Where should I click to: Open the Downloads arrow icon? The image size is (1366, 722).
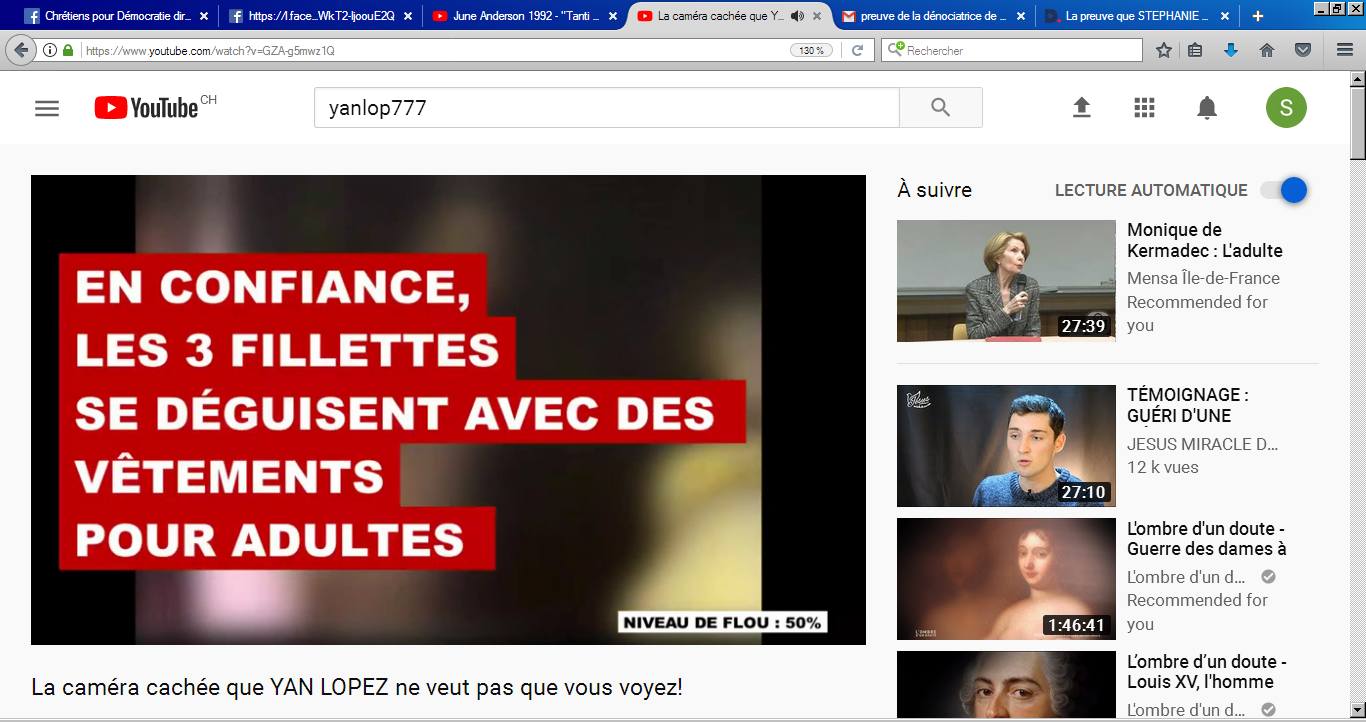tap(1231, 50)
